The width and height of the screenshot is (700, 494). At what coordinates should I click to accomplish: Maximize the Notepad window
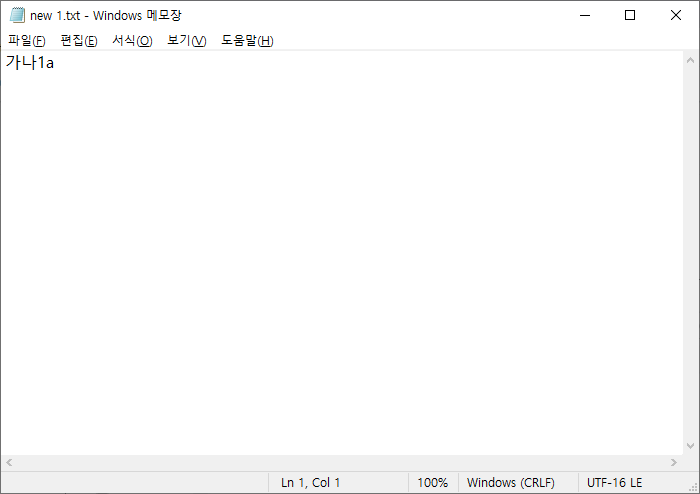(x=630, y=15)
